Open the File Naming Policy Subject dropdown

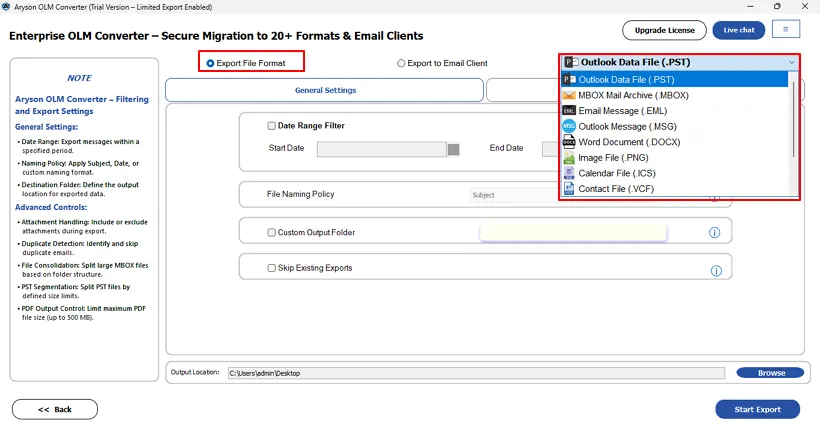click(590, 195)
